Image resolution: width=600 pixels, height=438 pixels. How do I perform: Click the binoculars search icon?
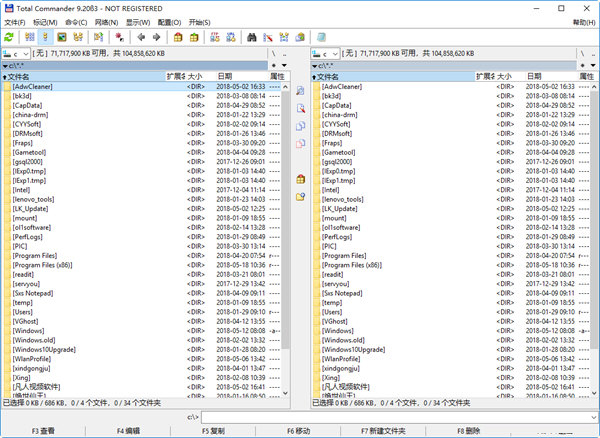coord(252,37)
